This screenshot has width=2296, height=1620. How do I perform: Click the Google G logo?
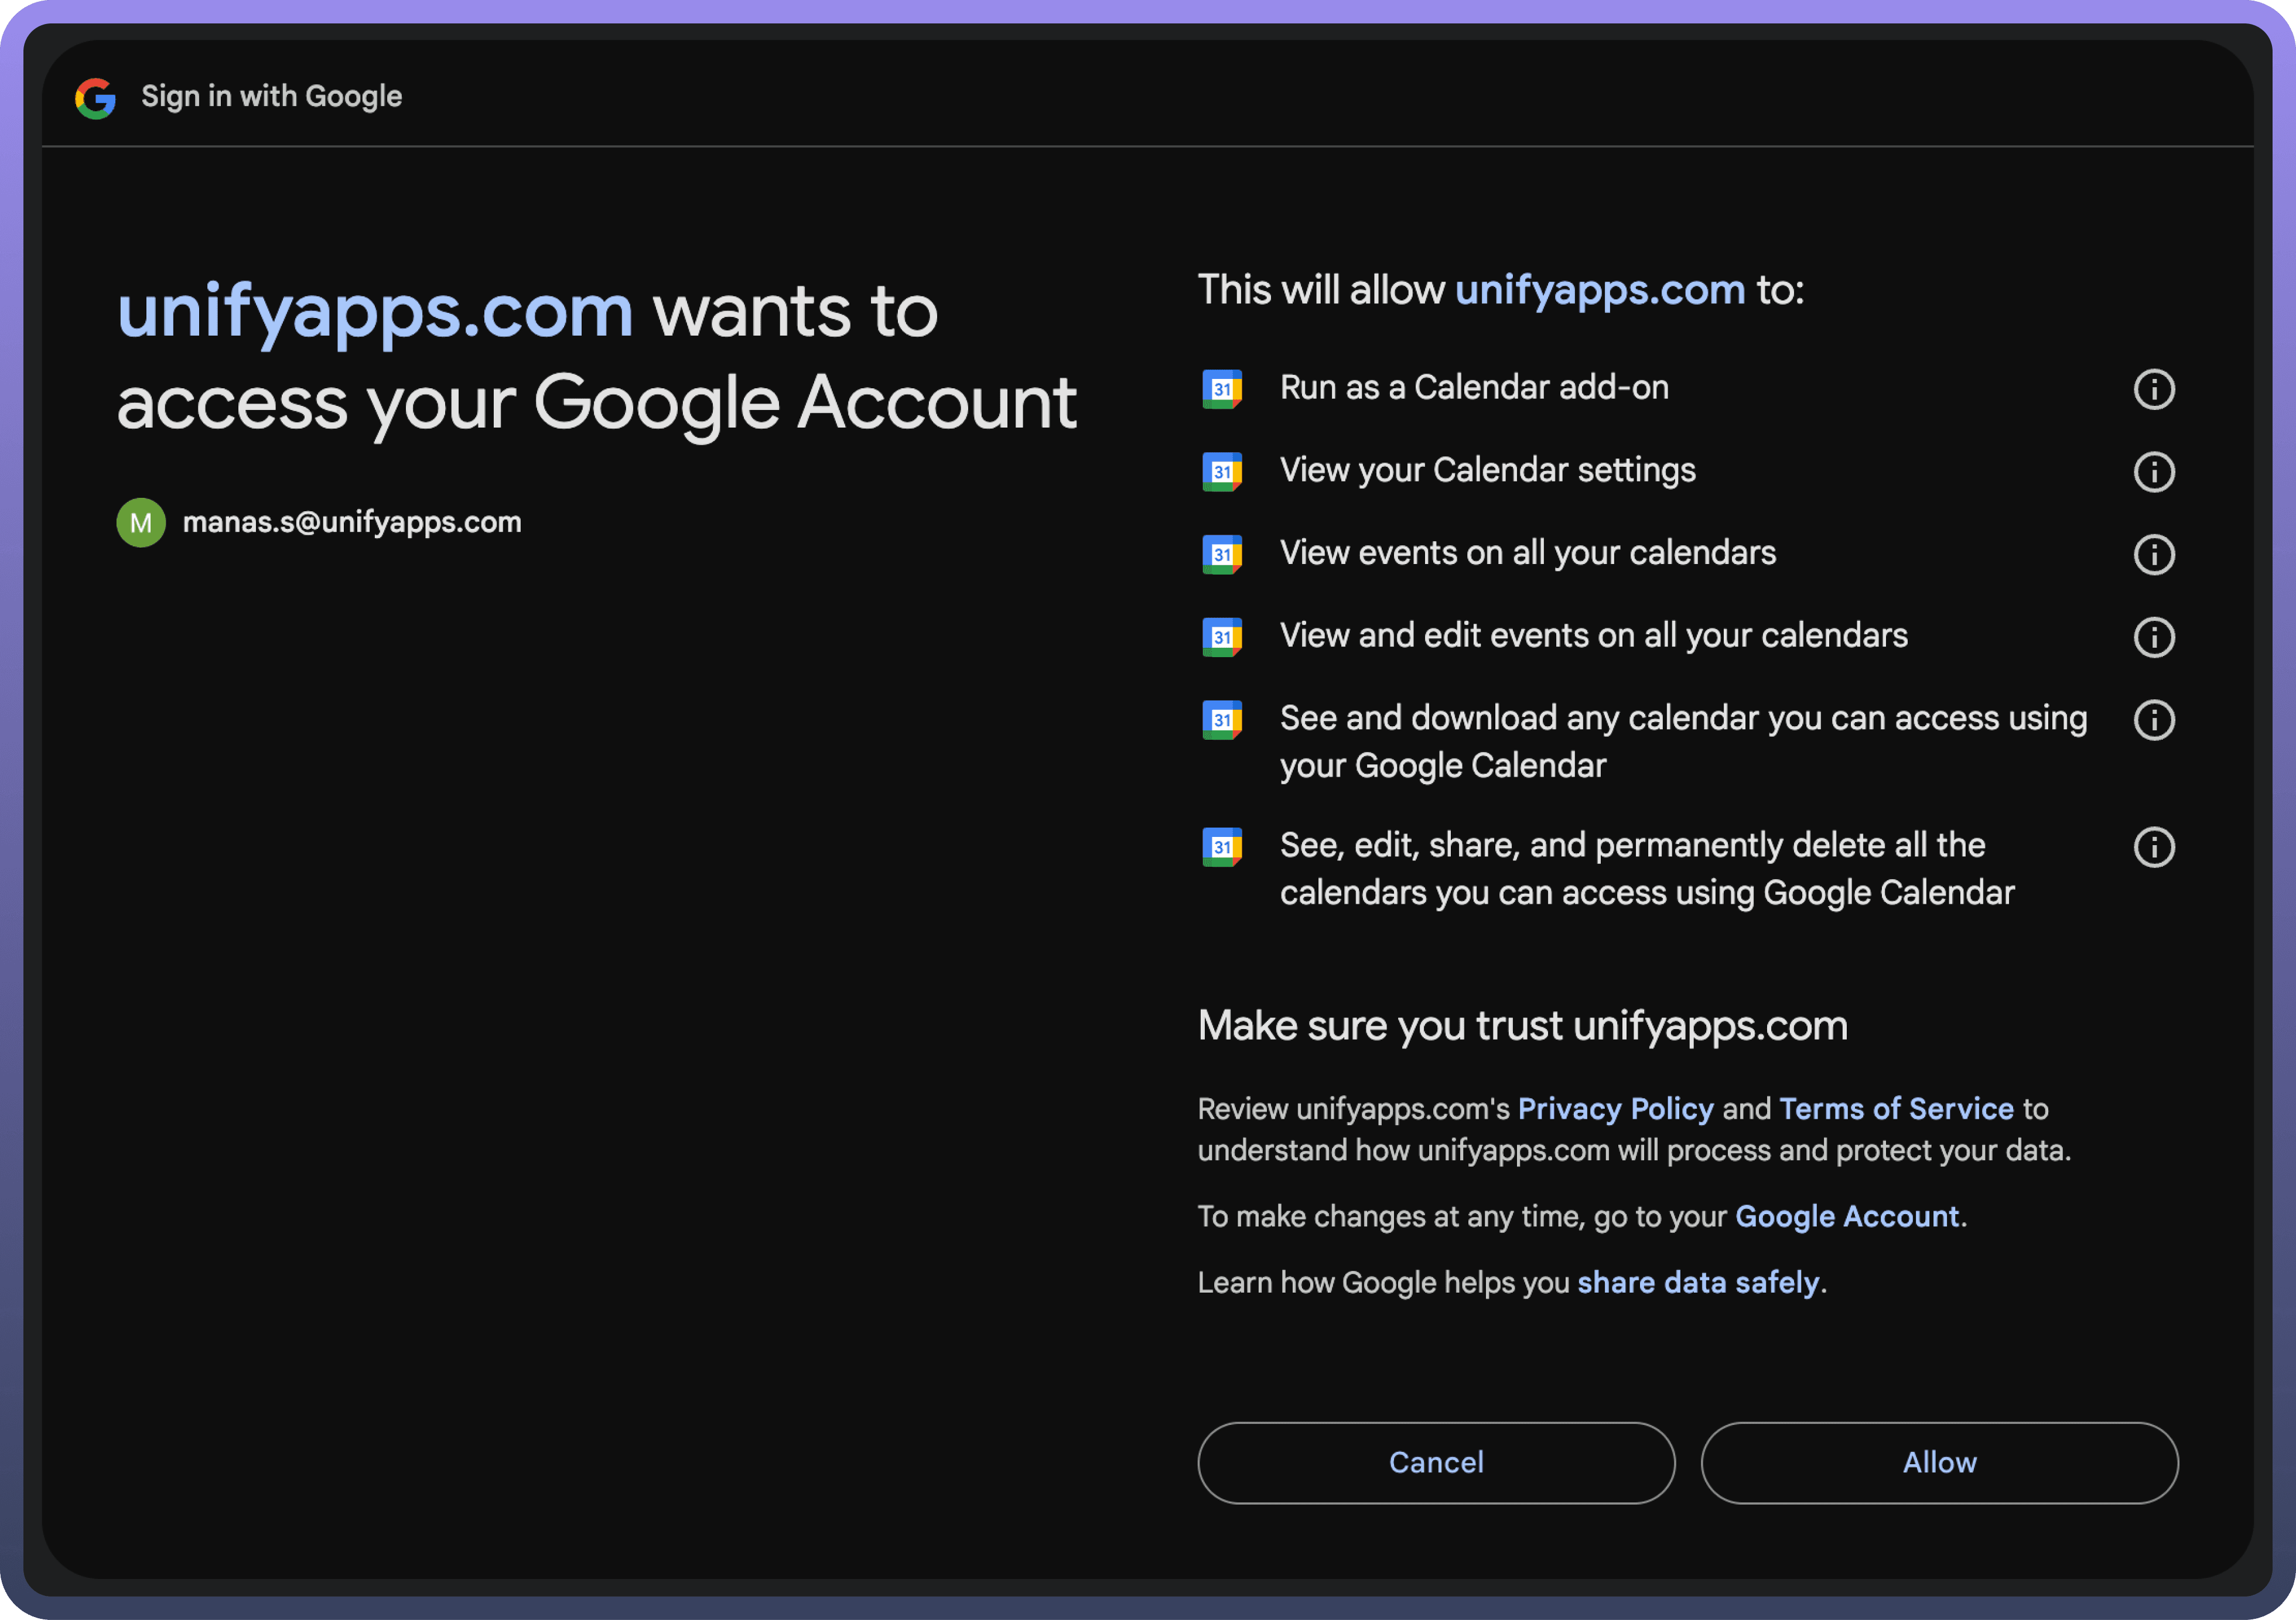96,98
